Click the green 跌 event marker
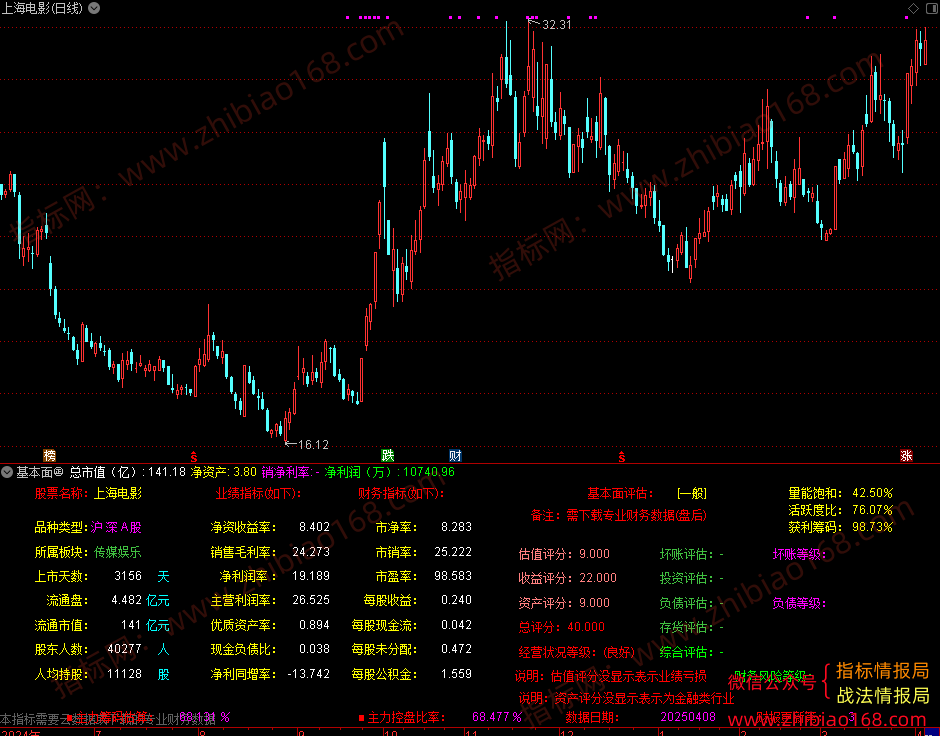 tap(388, 456)
